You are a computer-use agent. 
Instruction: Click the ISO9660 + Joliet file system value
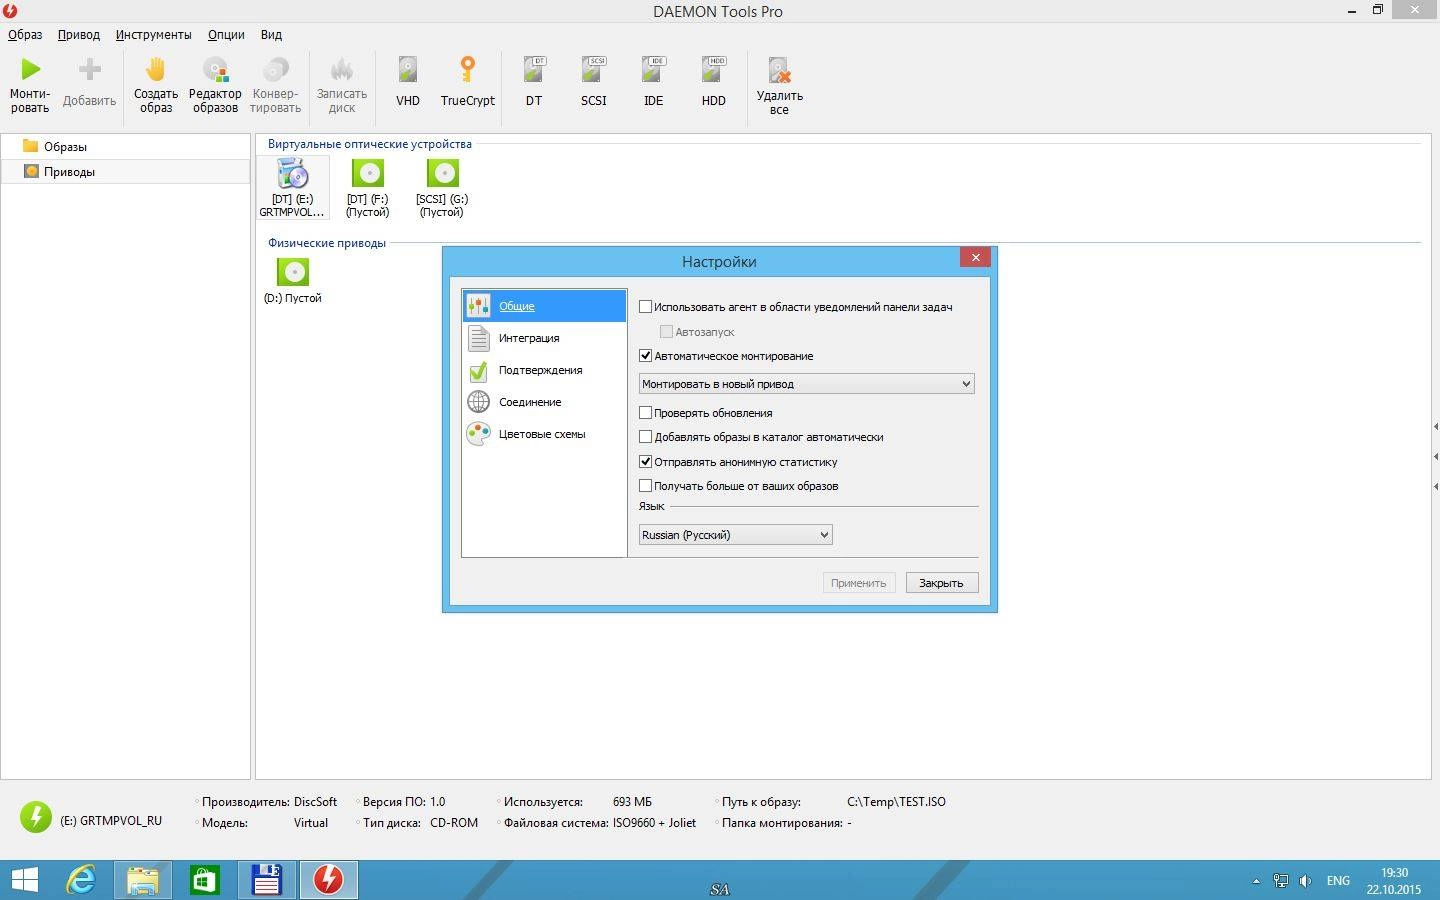point(654,823)
